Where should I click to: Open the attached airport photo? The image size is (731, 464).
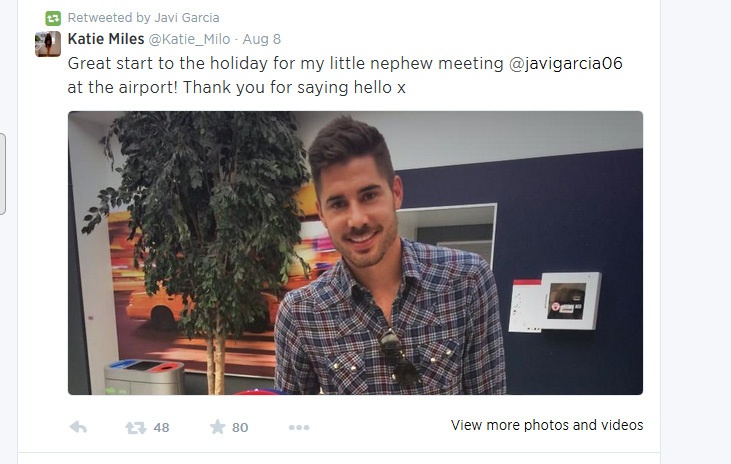[355, 253]
